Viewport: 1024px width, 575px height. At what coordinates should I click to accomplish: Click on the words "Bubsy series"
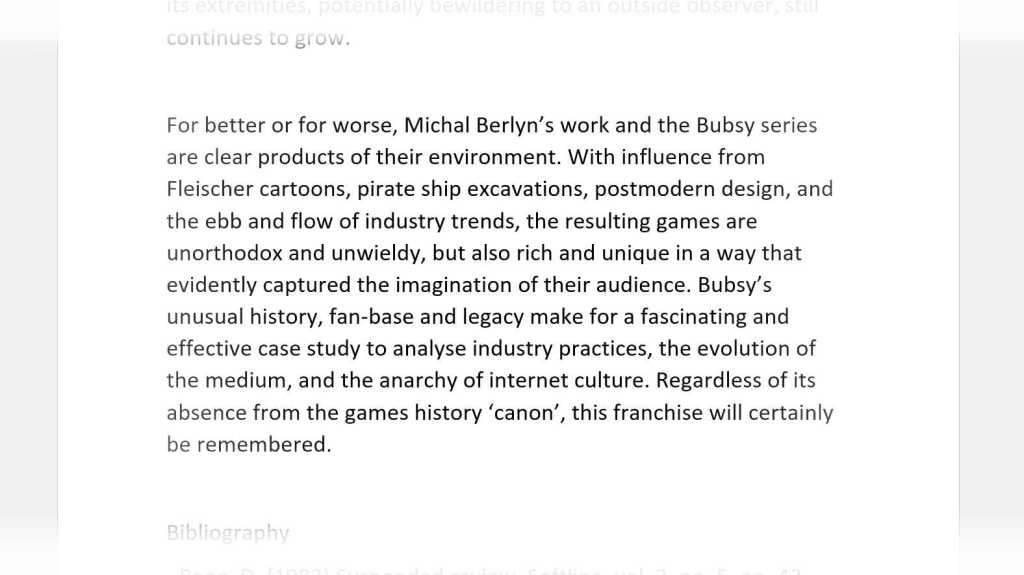point(756,125)
